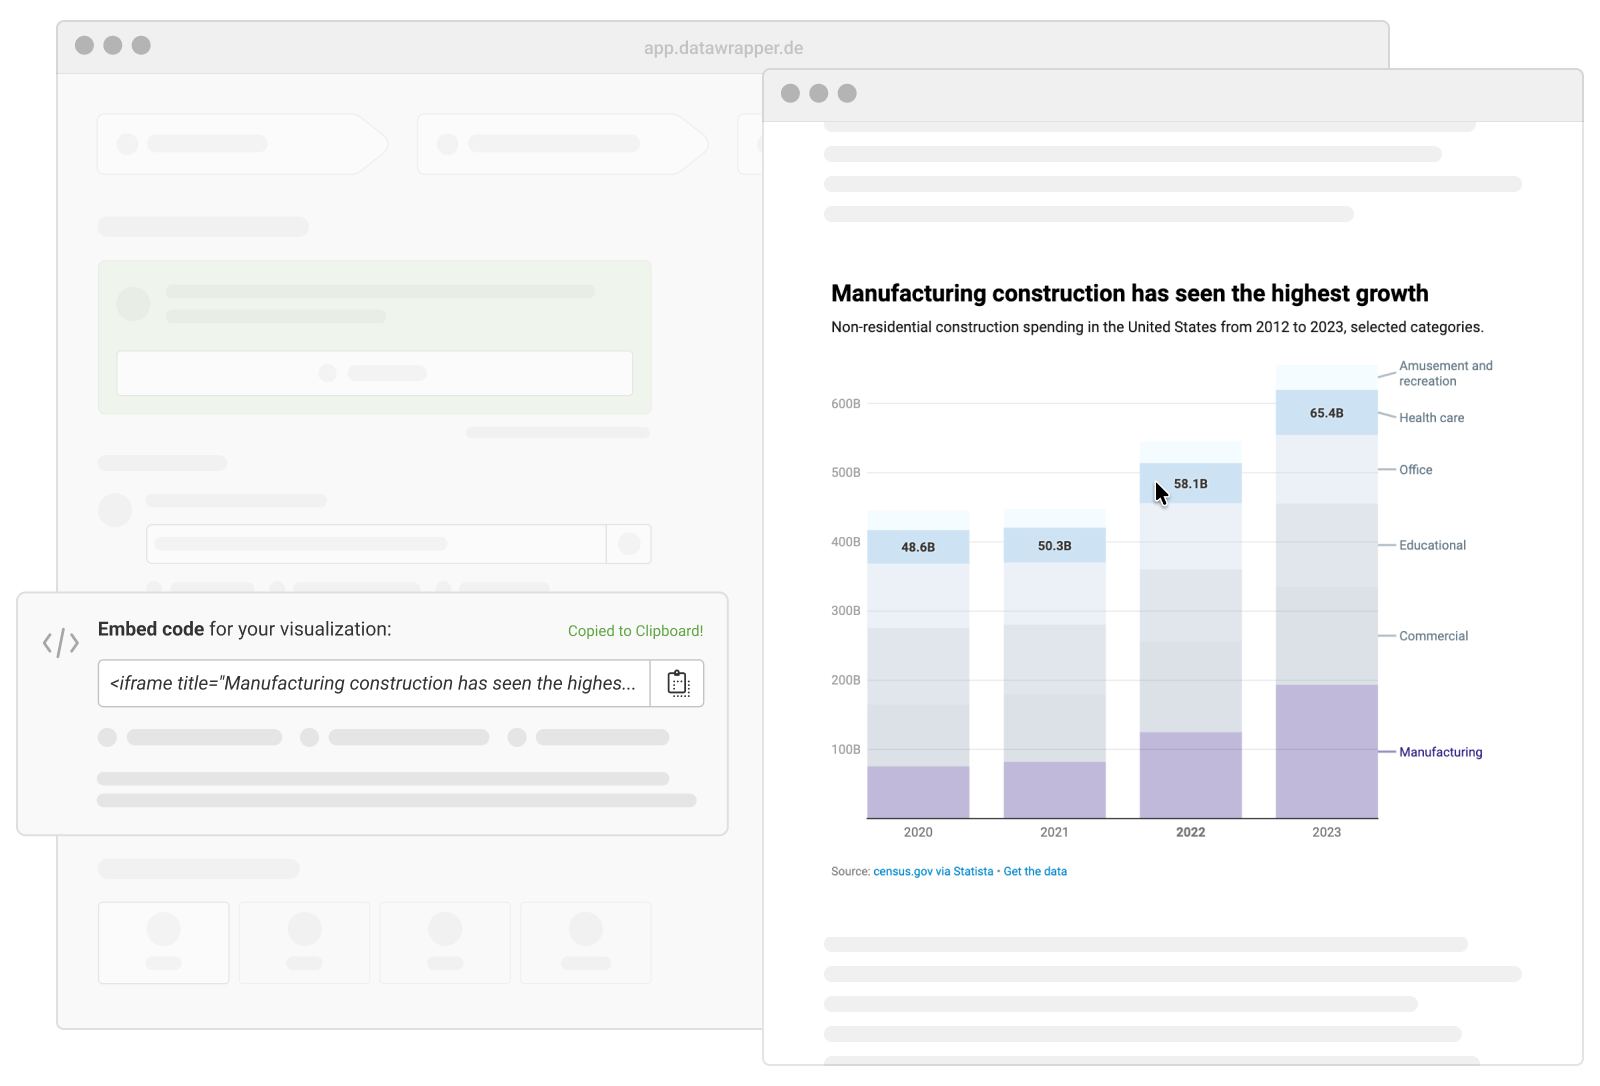
Task: Click the Manufacturing legend label
Action: click(x=1440, y=752)
